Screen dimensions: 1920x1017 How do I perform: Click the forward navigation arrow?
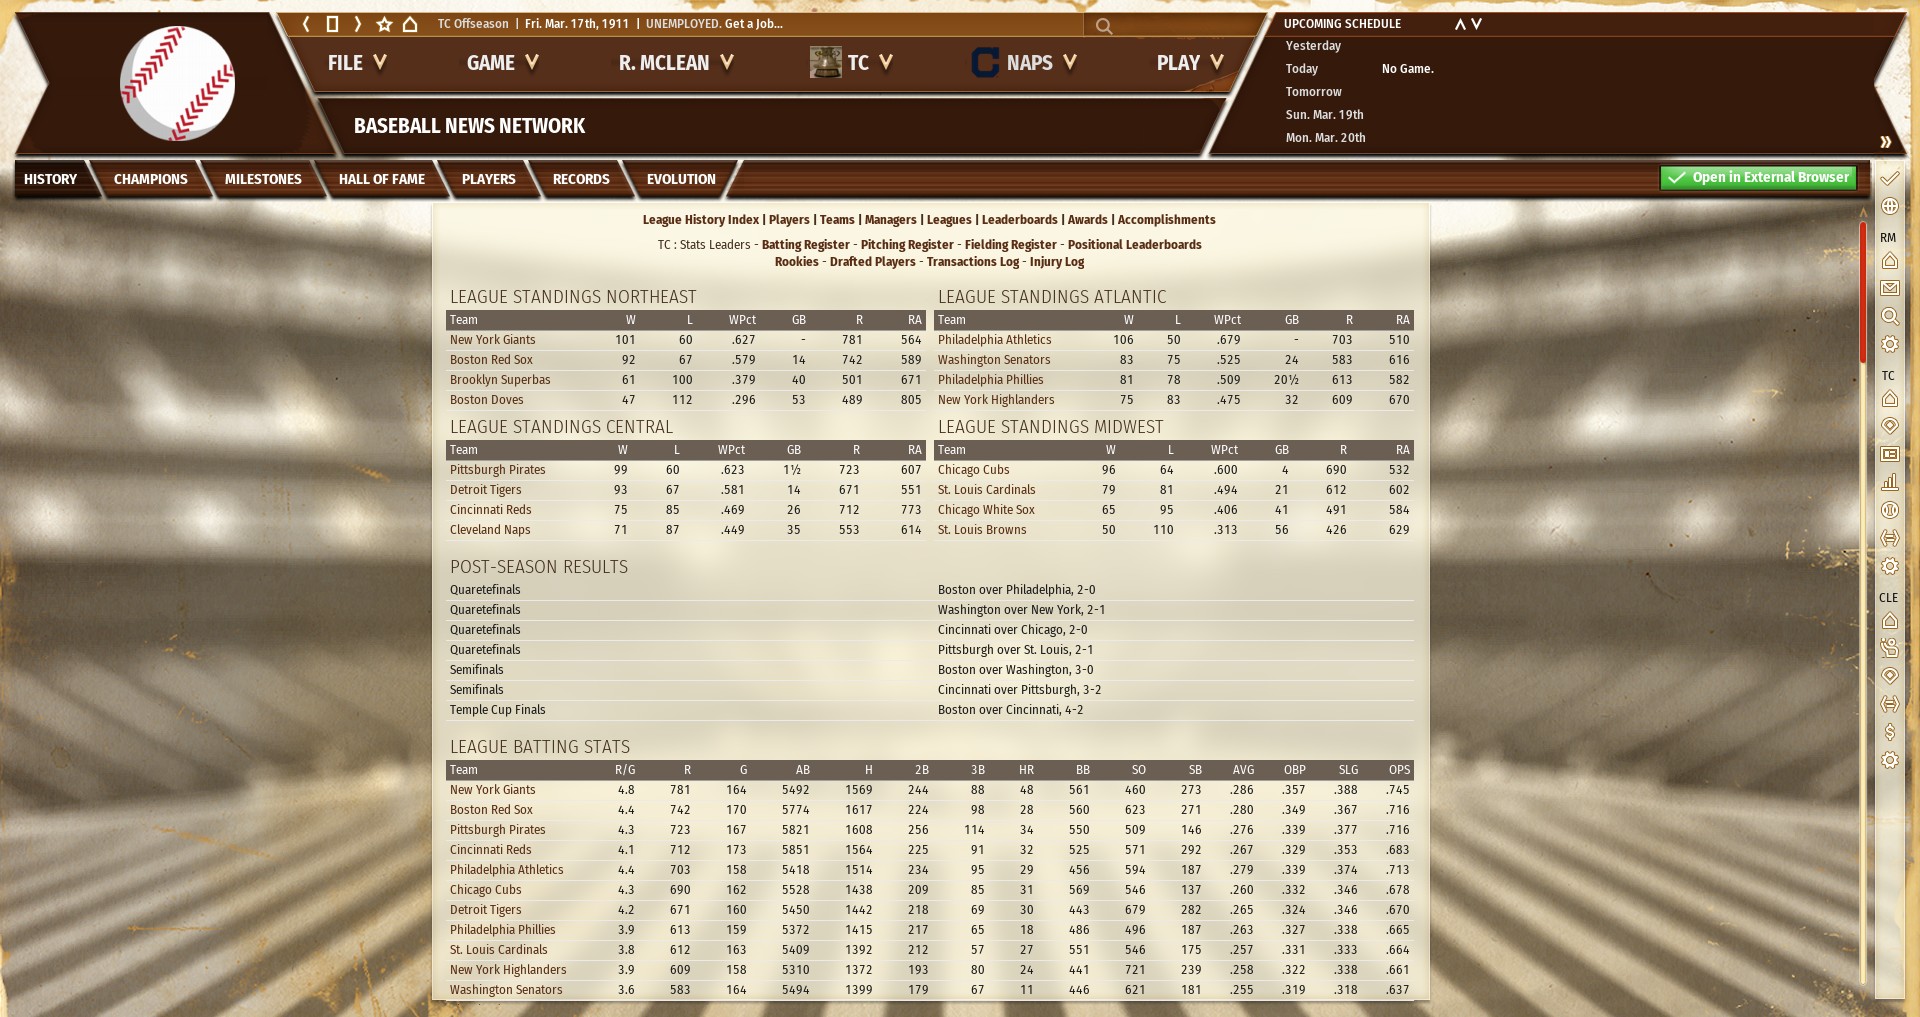[357, 24]
